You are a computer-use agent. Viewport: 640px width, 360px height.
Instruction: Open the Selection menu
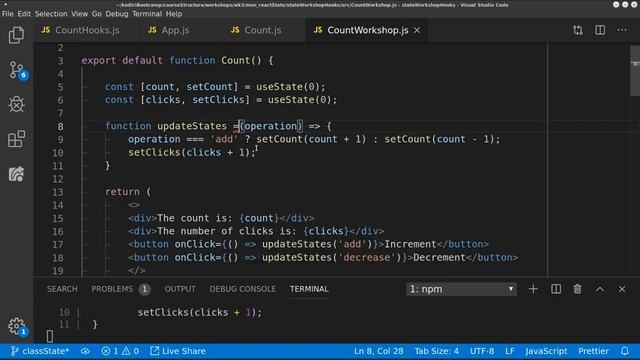click(x=51, y=13)
